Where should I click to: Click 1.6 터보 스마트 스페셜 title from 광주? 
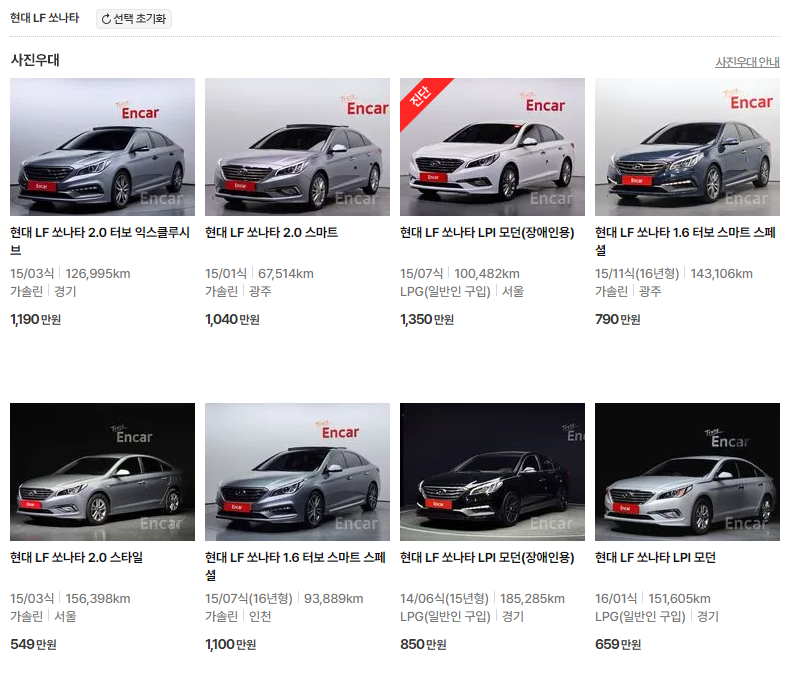click(685, 241)
